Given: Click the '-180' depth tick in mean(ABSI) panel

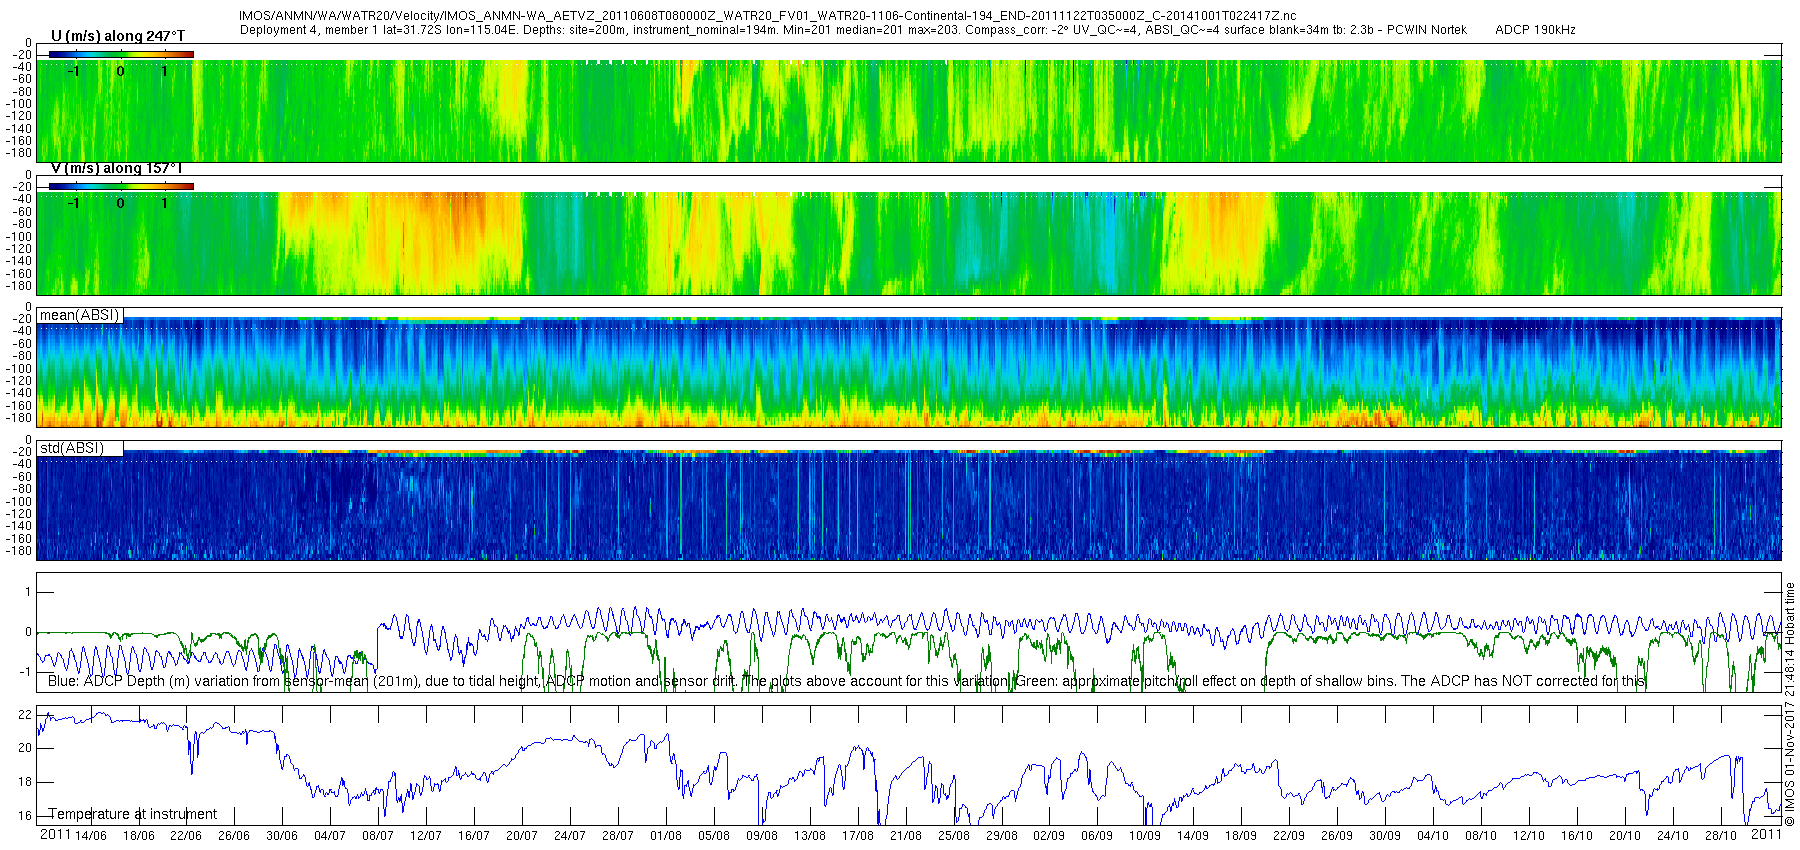Looking at the screenshot, I should tap(20, 419).
